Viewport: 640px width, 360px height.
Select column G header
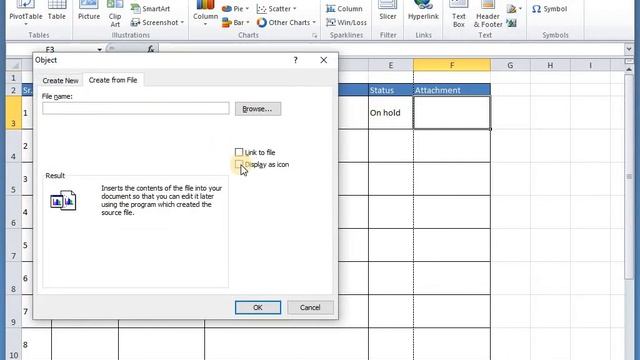(x=510, y=65)
